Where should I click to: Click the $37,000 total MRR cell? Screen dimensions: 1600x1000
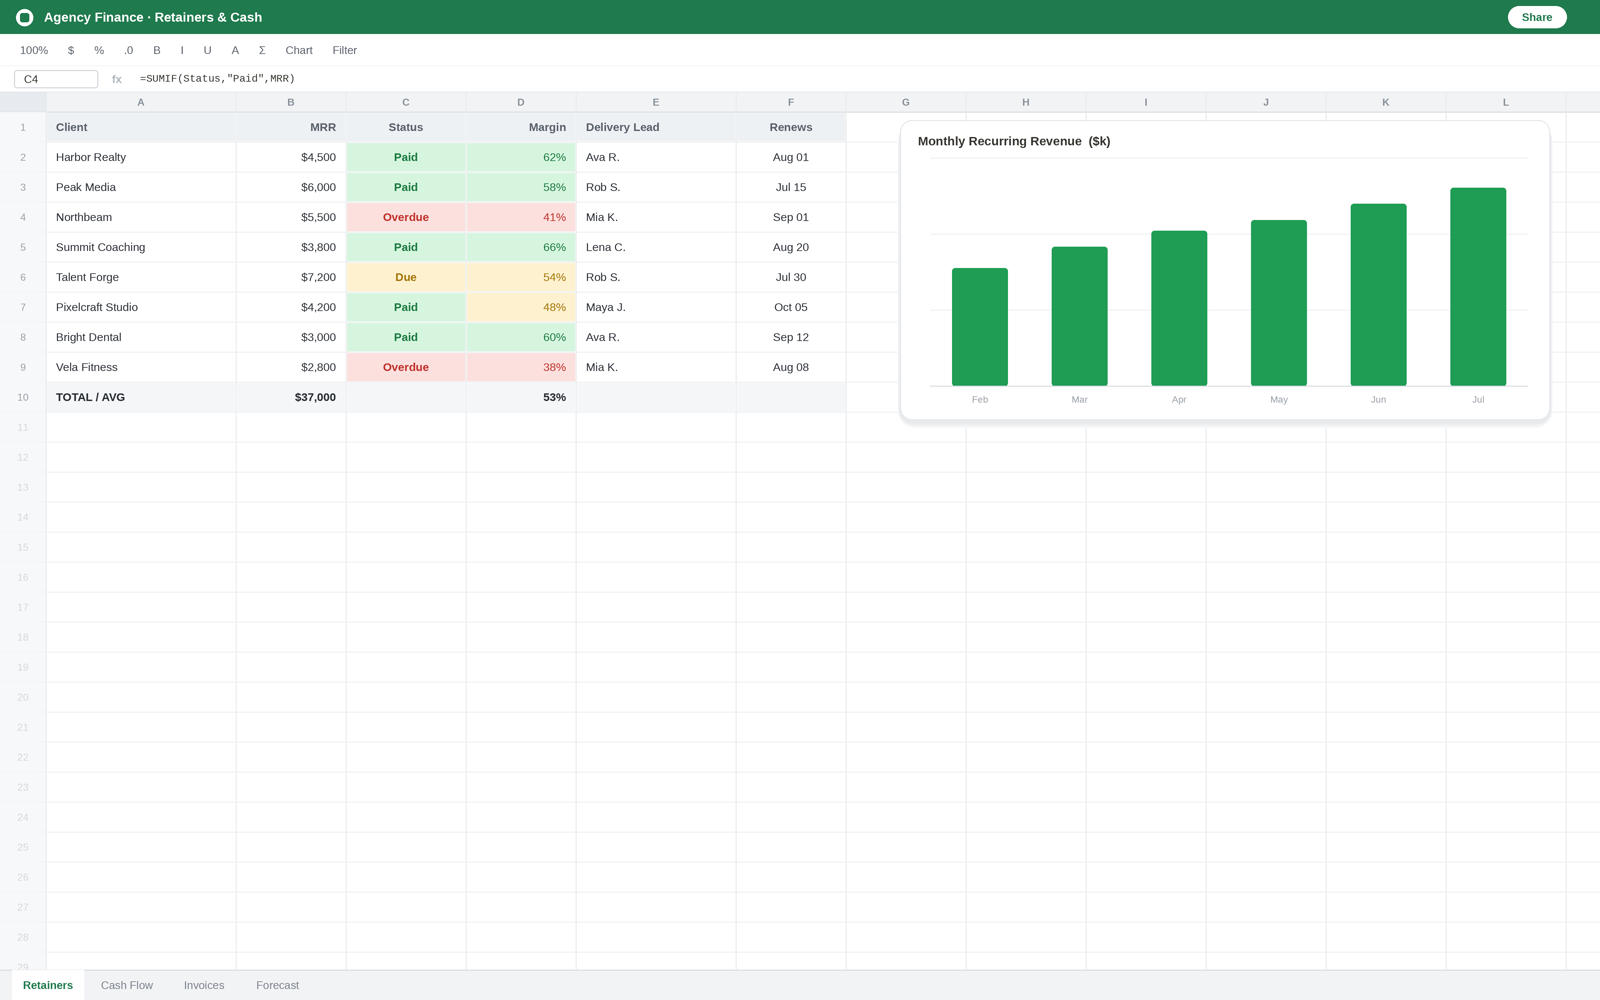point(291,397)
